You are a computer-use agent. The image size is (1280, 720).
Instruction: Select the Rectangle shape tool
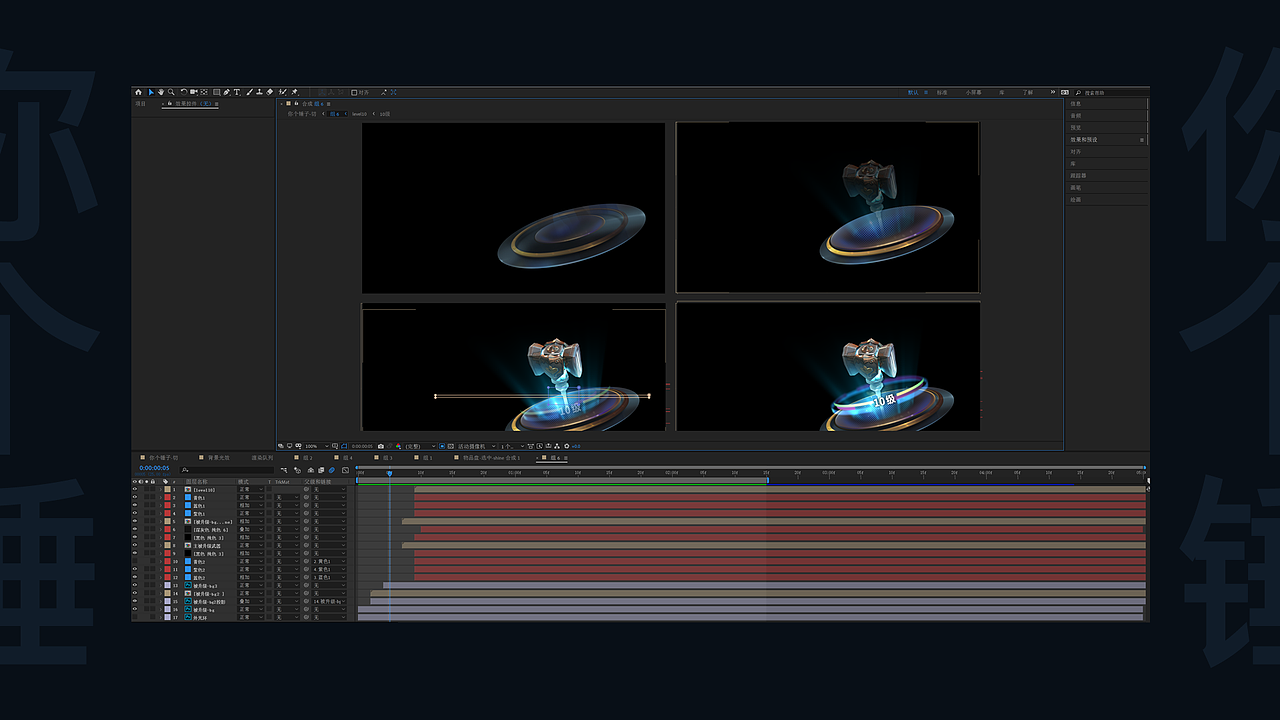[x=217, y=92]
